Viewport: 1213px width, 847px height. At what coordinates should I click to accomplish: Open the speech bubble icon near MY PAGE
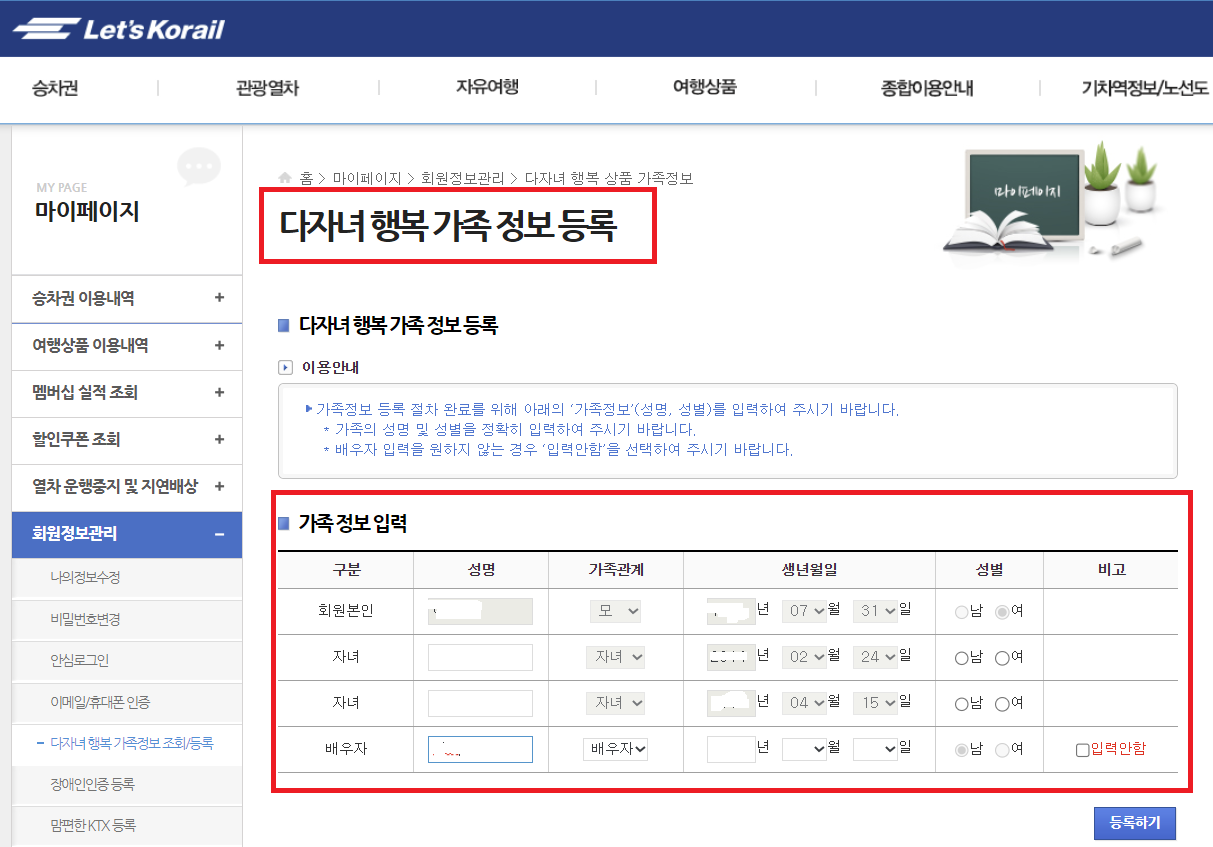[x=199, y=166]
